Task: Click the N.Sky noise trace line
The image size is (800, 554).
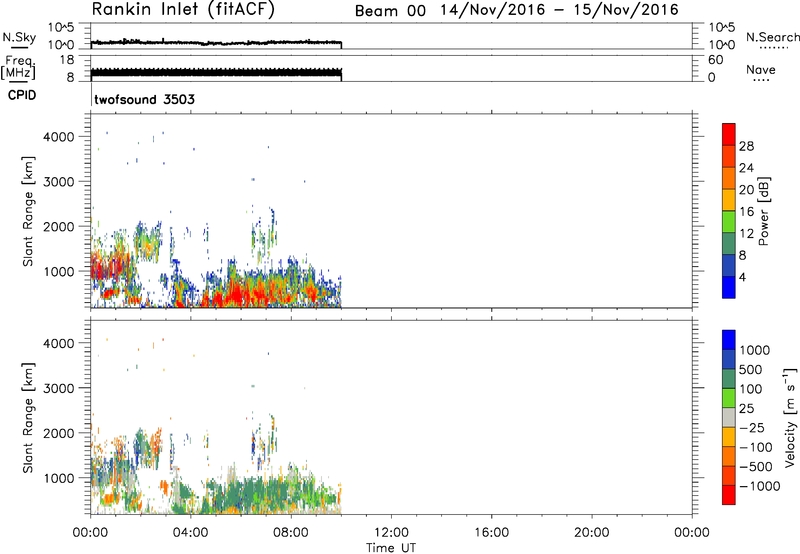Action: (x=216, y=42)
